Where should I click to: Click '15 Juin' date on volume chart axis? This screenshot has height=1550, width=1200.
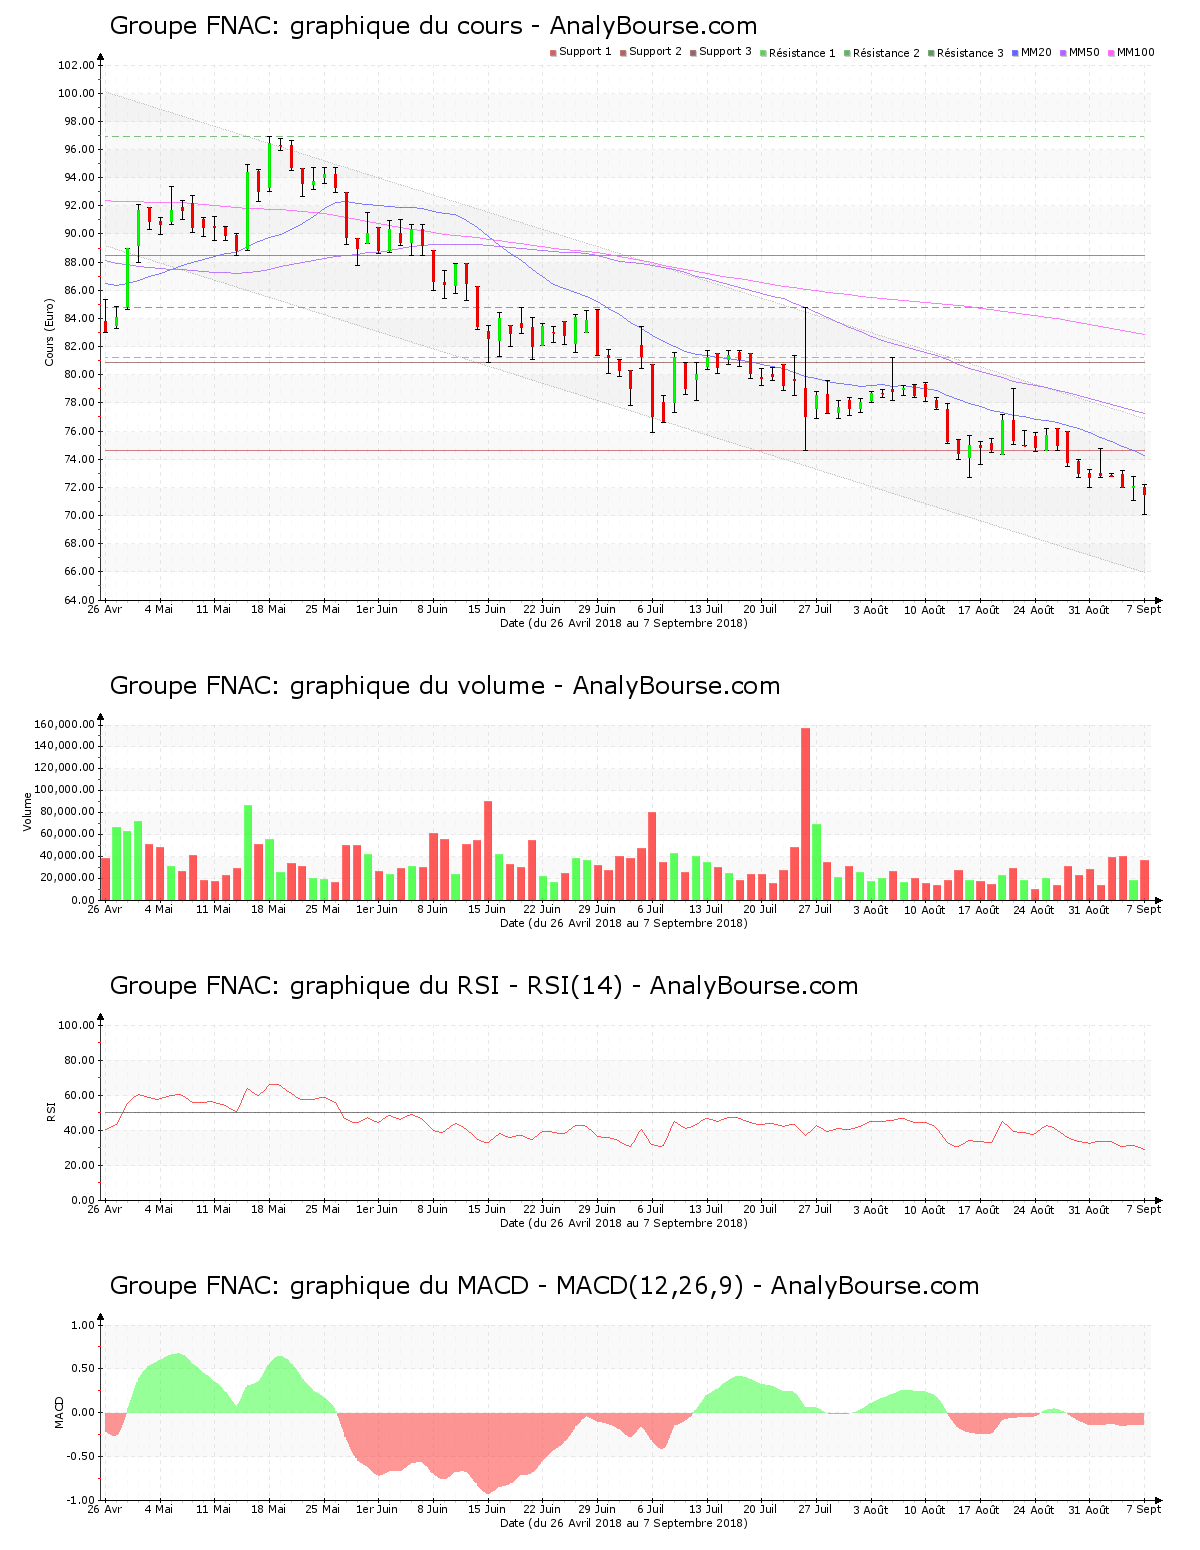click(x=487, y=909)
